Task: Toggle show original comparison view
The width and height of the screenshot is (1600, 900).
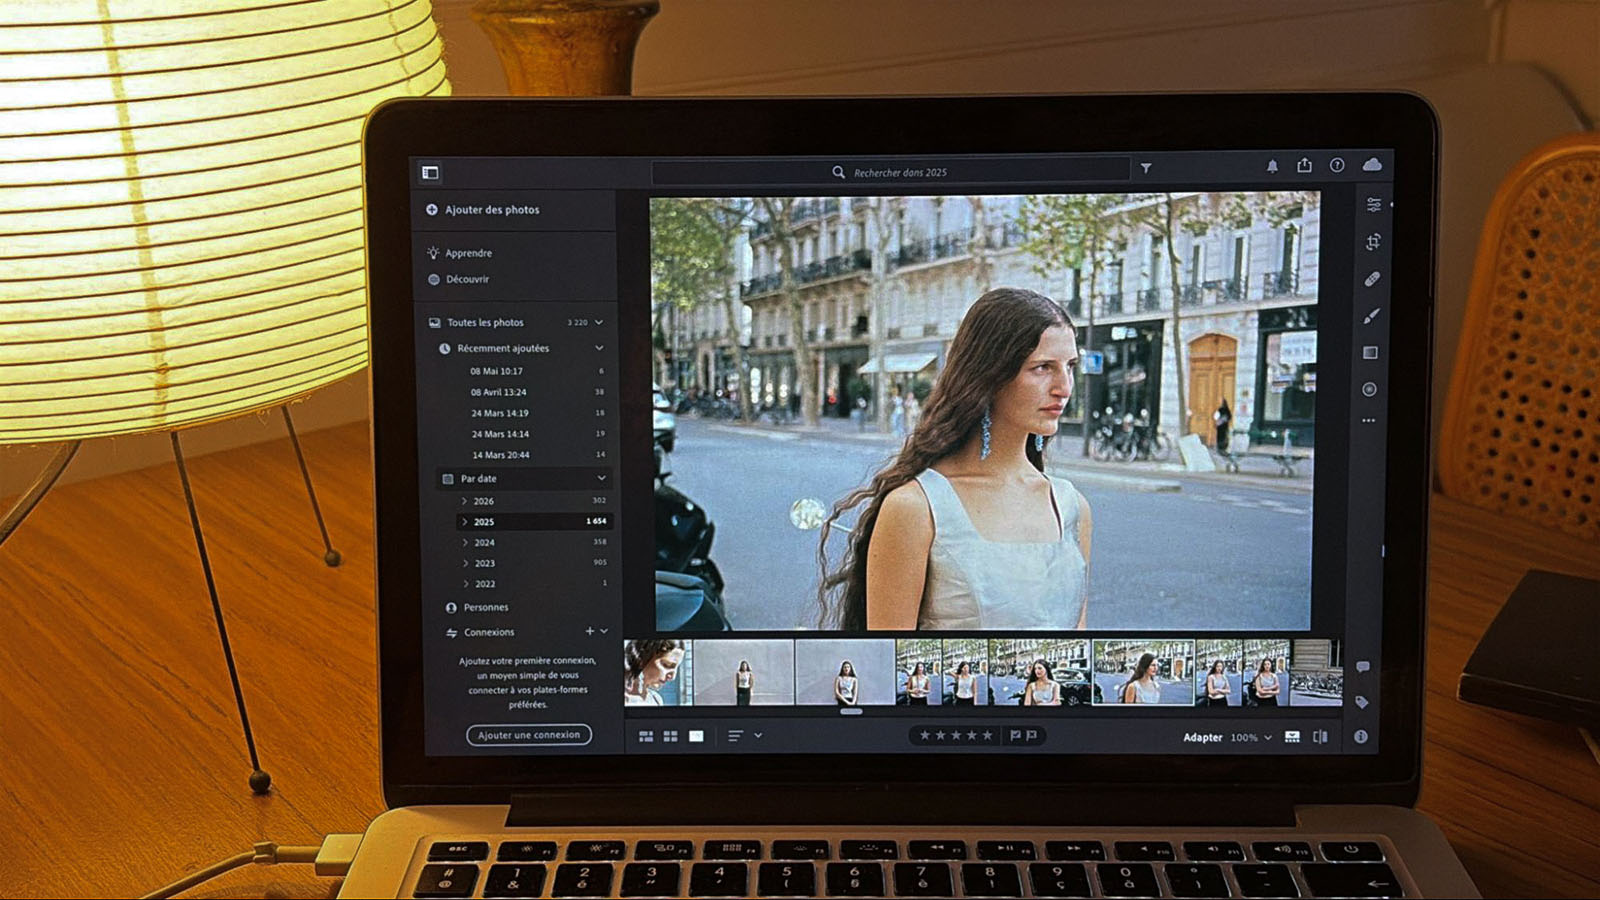Action: [1320, 737]
